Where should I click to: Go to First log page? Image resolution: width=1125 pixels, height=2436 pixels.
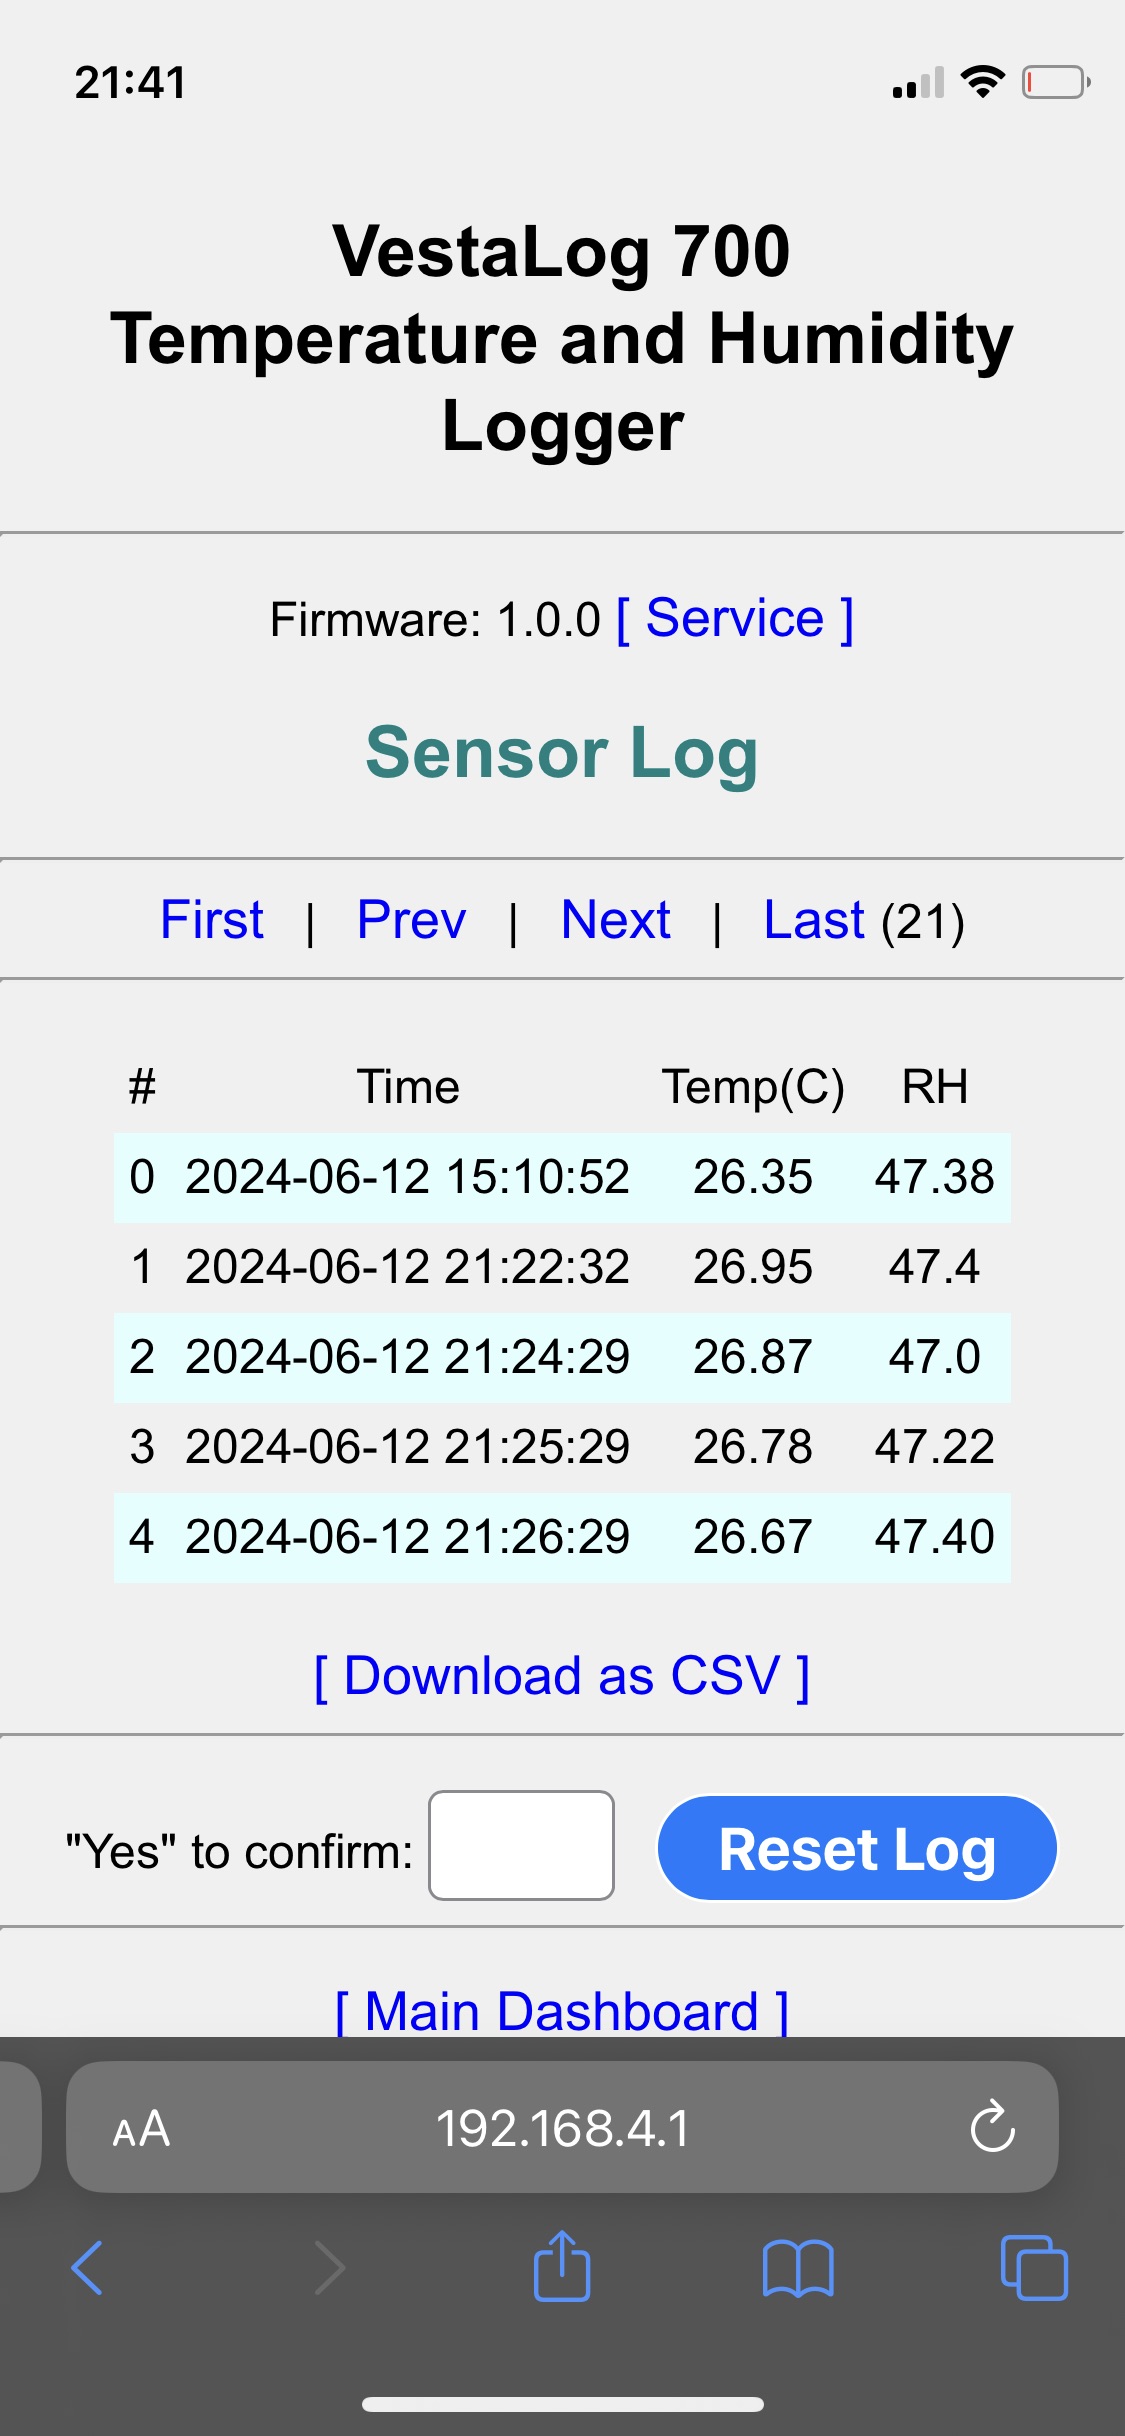pos(212,920)
